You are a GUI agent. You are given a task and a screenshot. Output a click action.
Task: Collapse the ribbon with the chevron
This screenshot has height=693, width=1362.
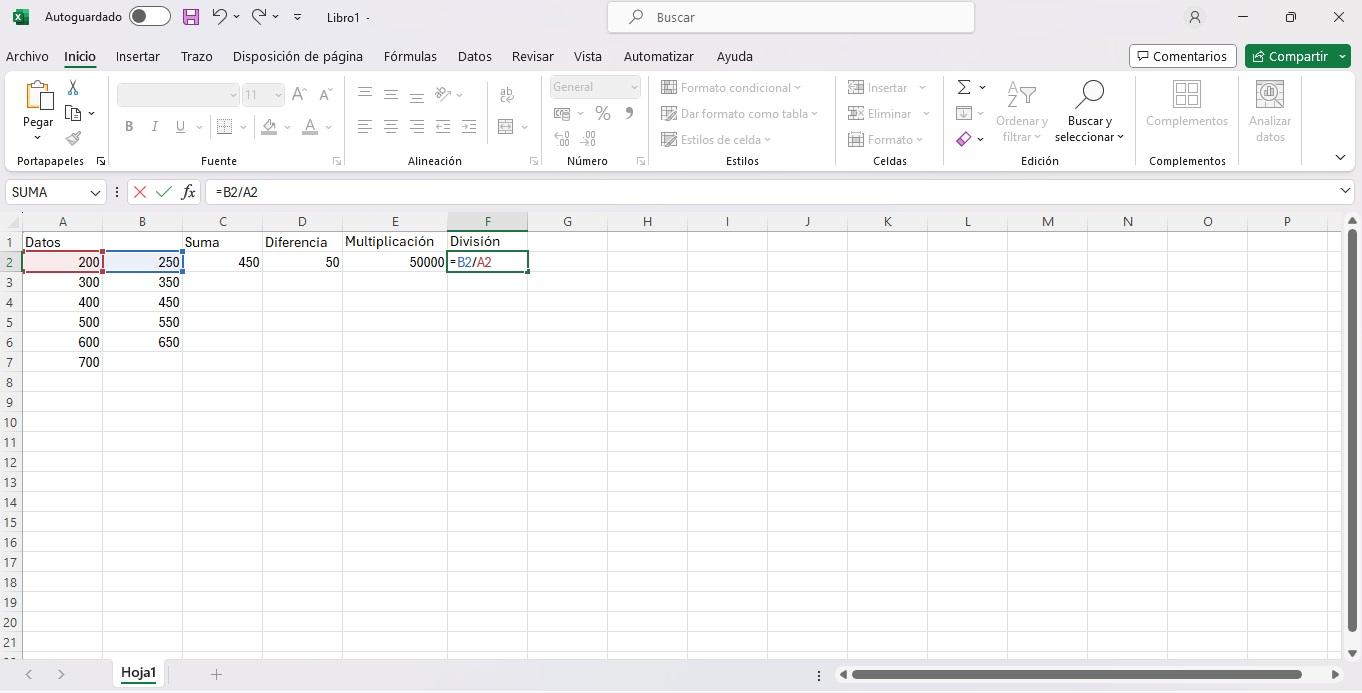point(1340,157)
